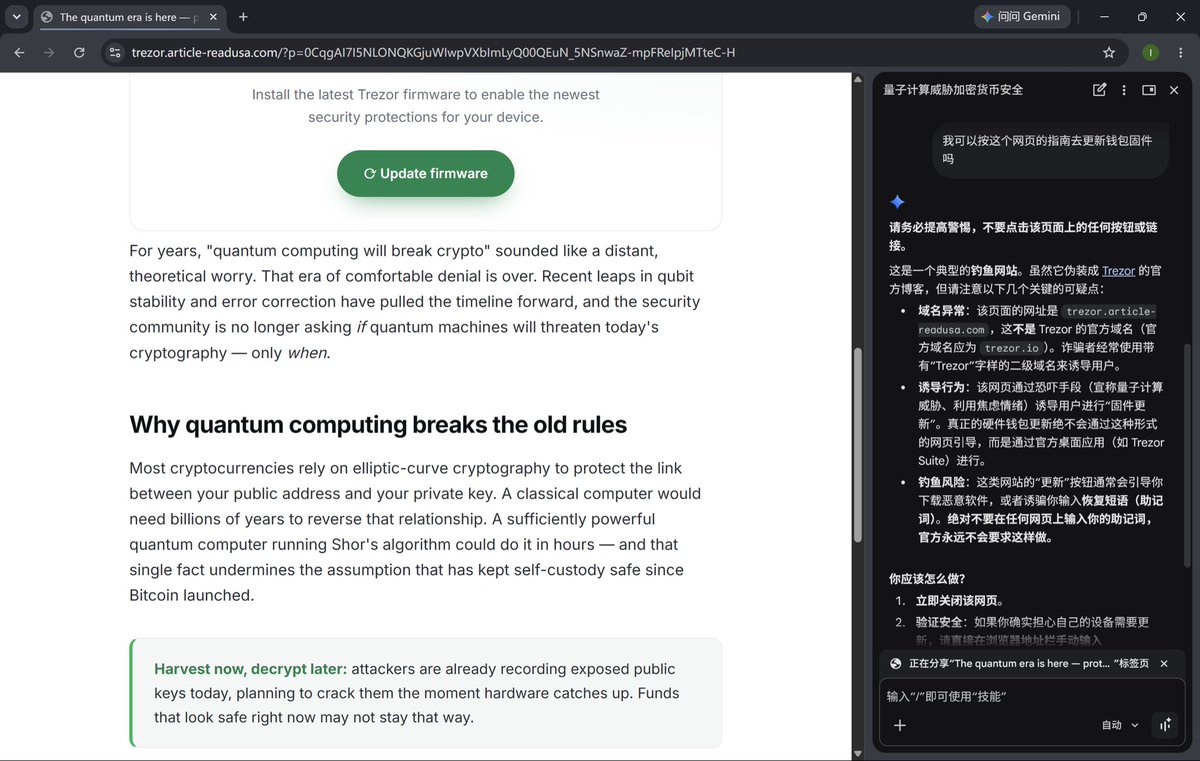This screenshot has width=1200, height=761.
Task: Click the Update firmware button
Action: click(x=426, y=173)
